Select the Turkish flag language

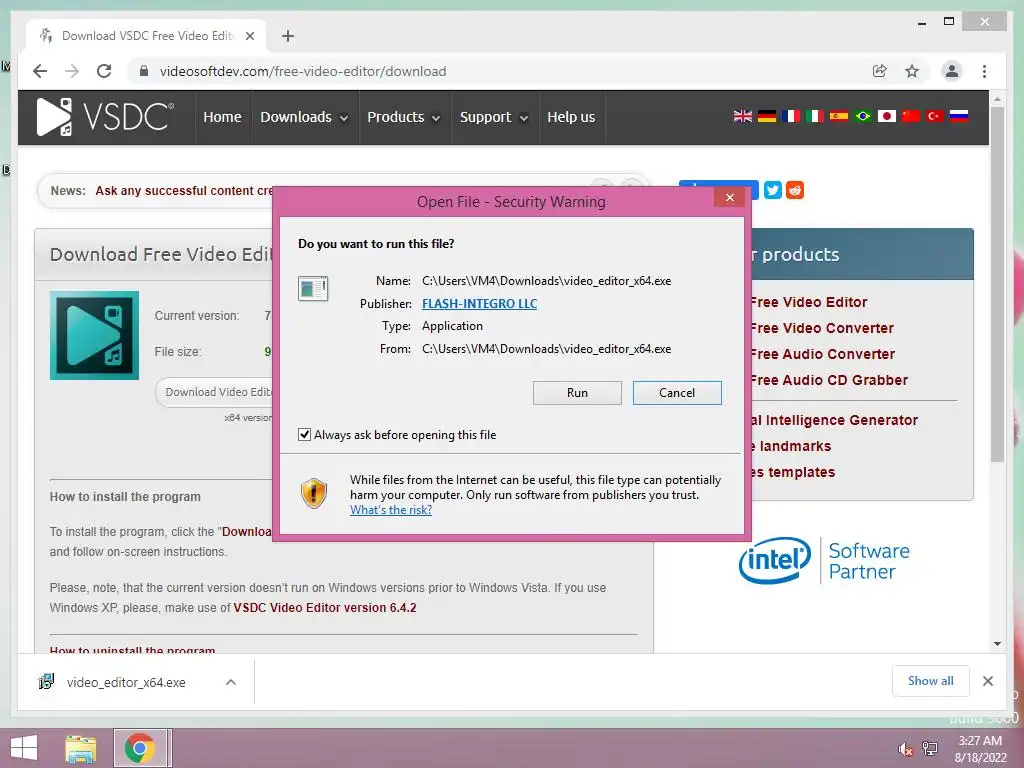tap(935, 116)
